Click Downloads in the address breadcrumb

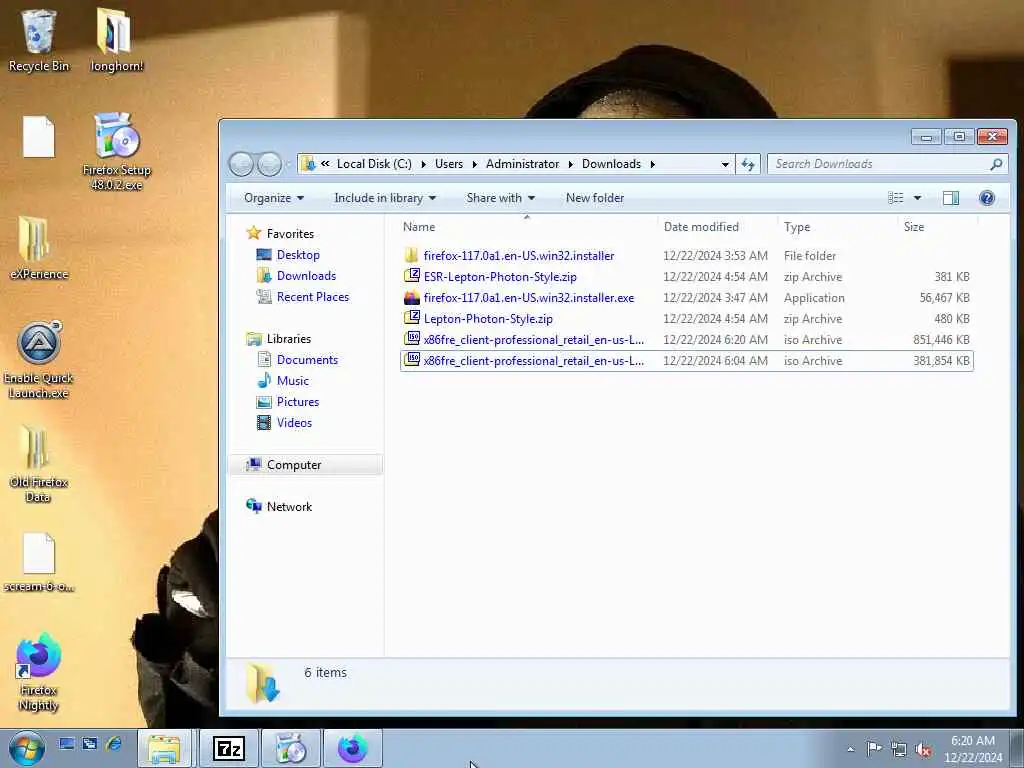point(611,164)
